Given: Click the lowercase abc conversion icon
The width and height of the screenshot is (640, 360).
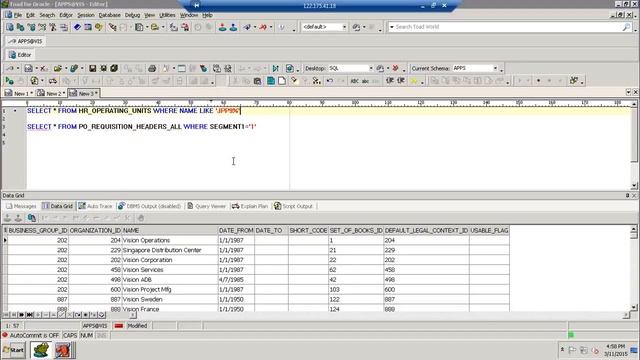Looking at the screenshot, I should 365,81.
